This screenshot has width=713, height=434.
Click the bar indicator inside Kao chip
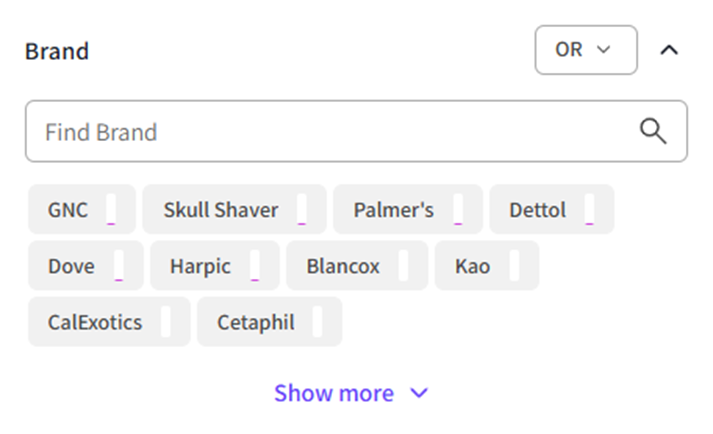coord(514,266)
